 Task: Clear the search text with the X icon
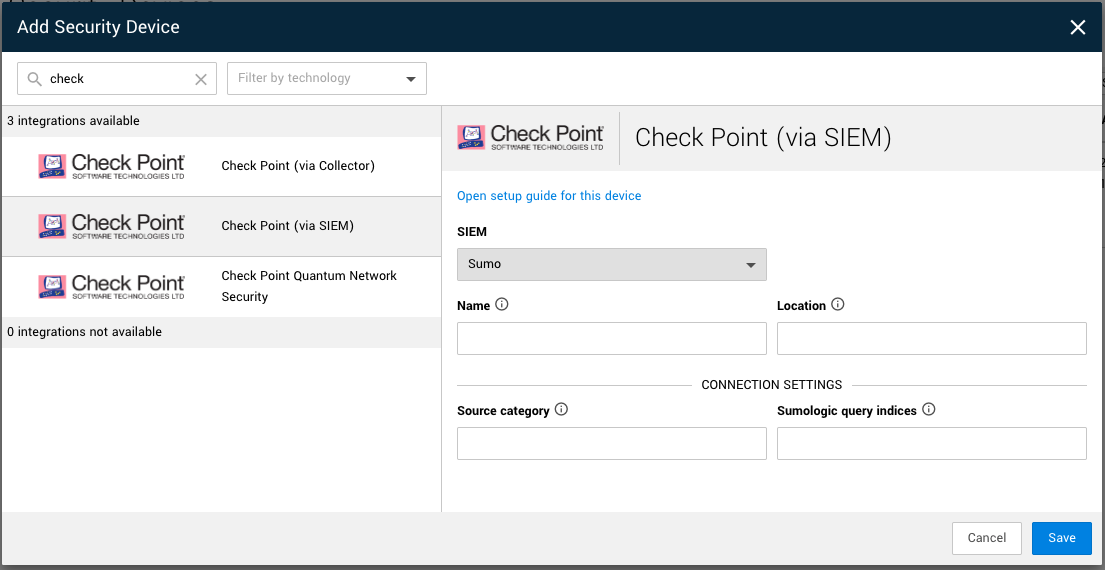pos(201,79)
